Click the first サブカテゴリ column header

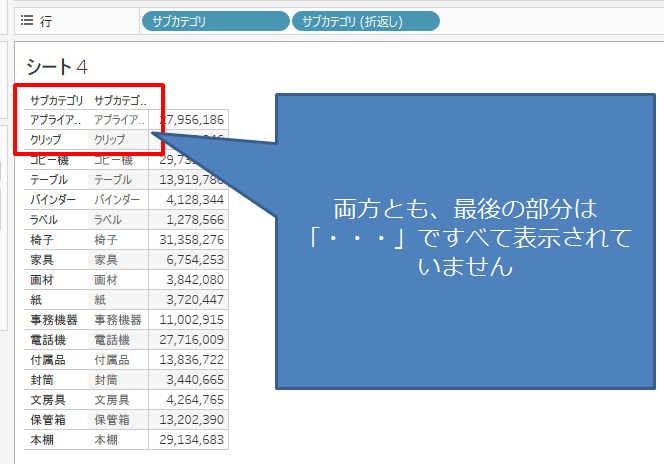click(x=56, y=100)
